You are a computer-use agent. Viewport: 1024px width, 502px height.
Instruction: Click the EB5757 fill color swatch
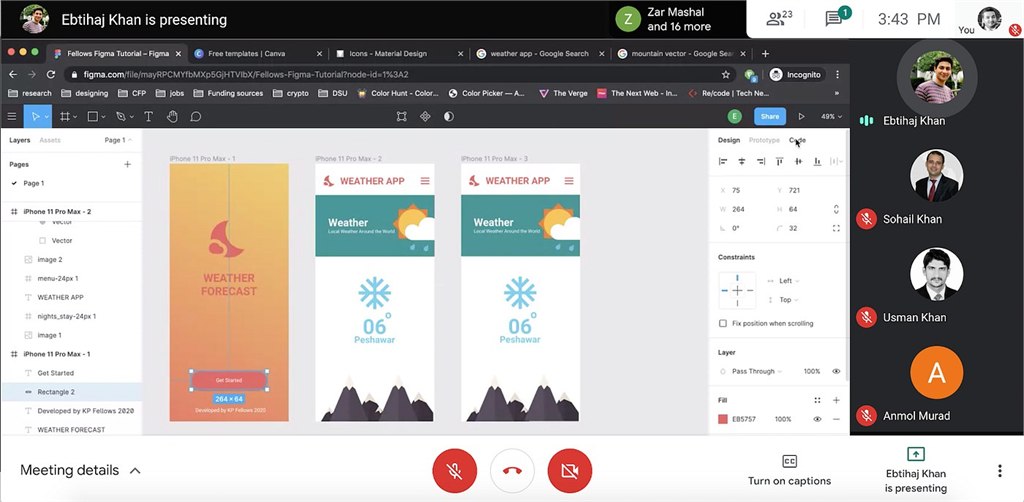(723, 419)
